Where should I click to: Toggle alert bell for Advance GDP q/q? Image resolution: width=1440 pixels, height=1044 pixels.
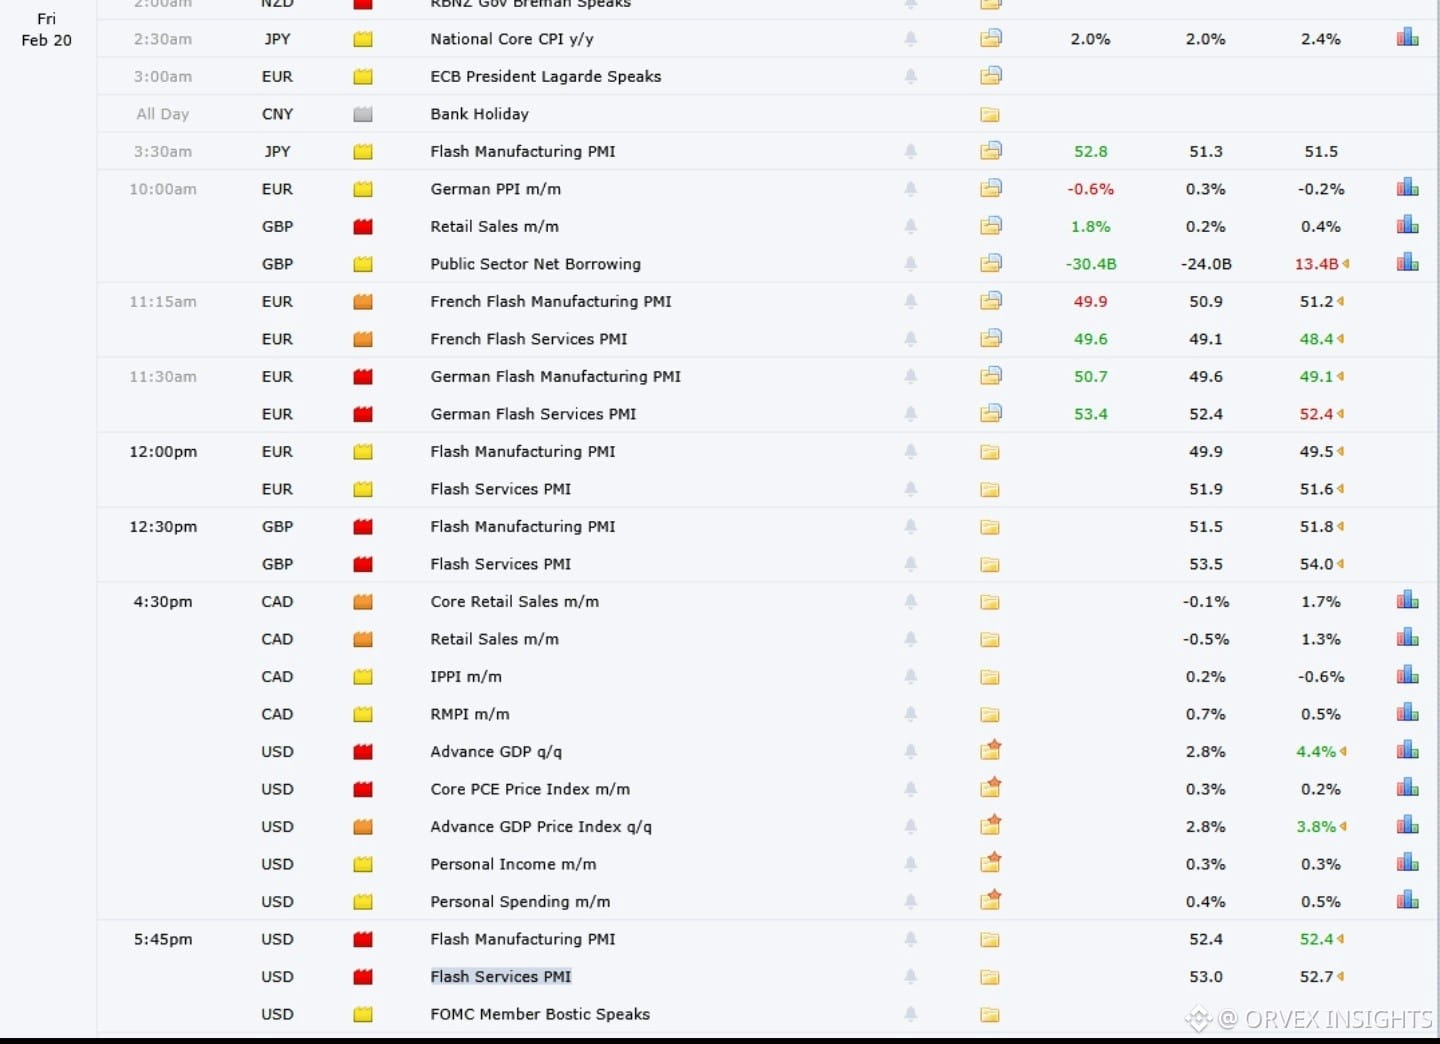click(x=910, y=751)
